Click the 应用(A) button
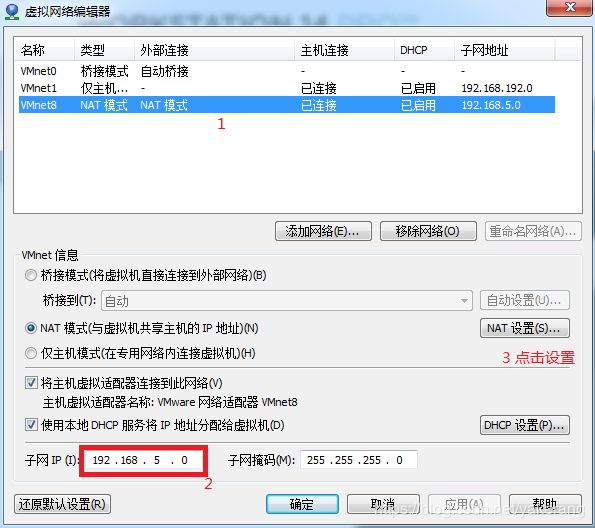 464,504
